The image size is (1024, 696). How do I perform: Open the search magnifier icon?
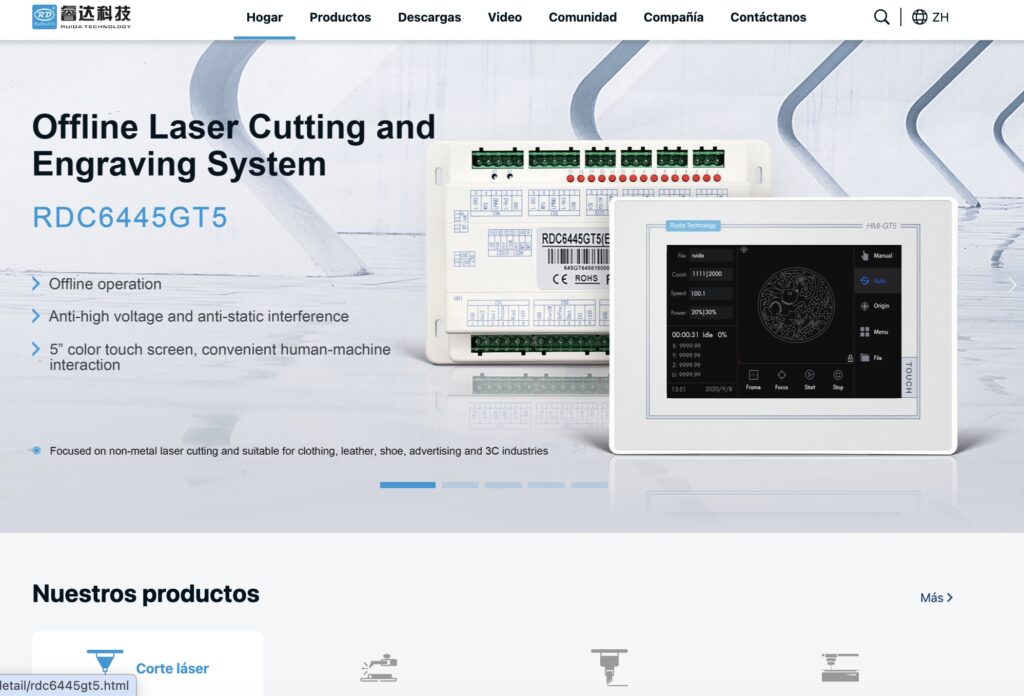click(x=881, y=17)
